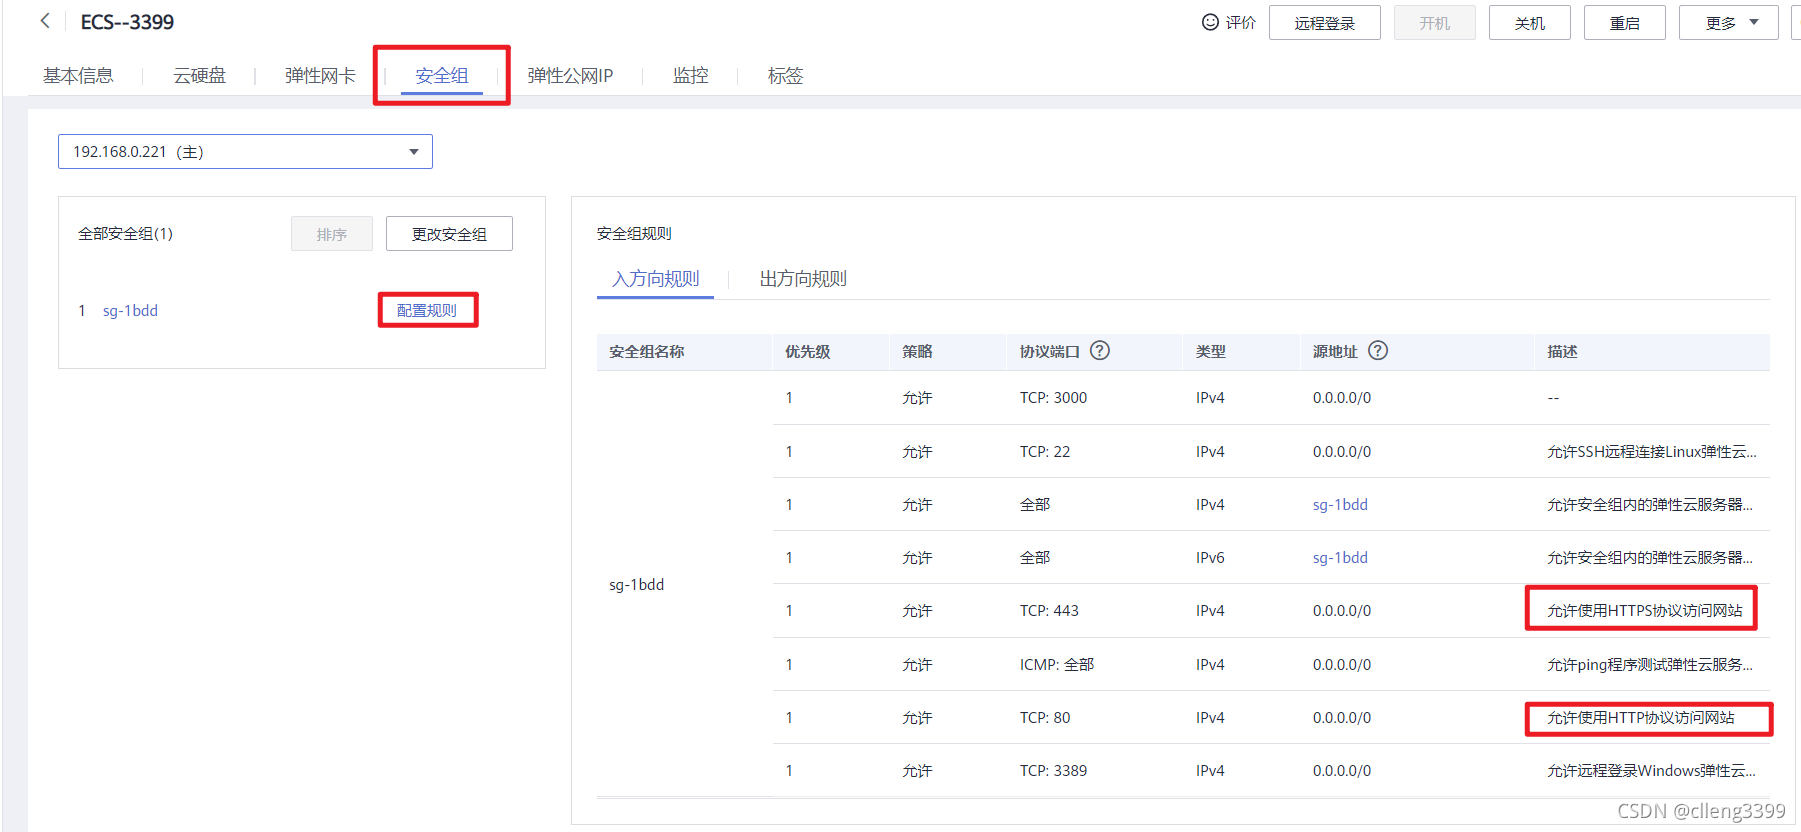Viewport: 1801px width, 832px height.
Task: Select the 入方向规则 tab
Action: tap(655, 279)
